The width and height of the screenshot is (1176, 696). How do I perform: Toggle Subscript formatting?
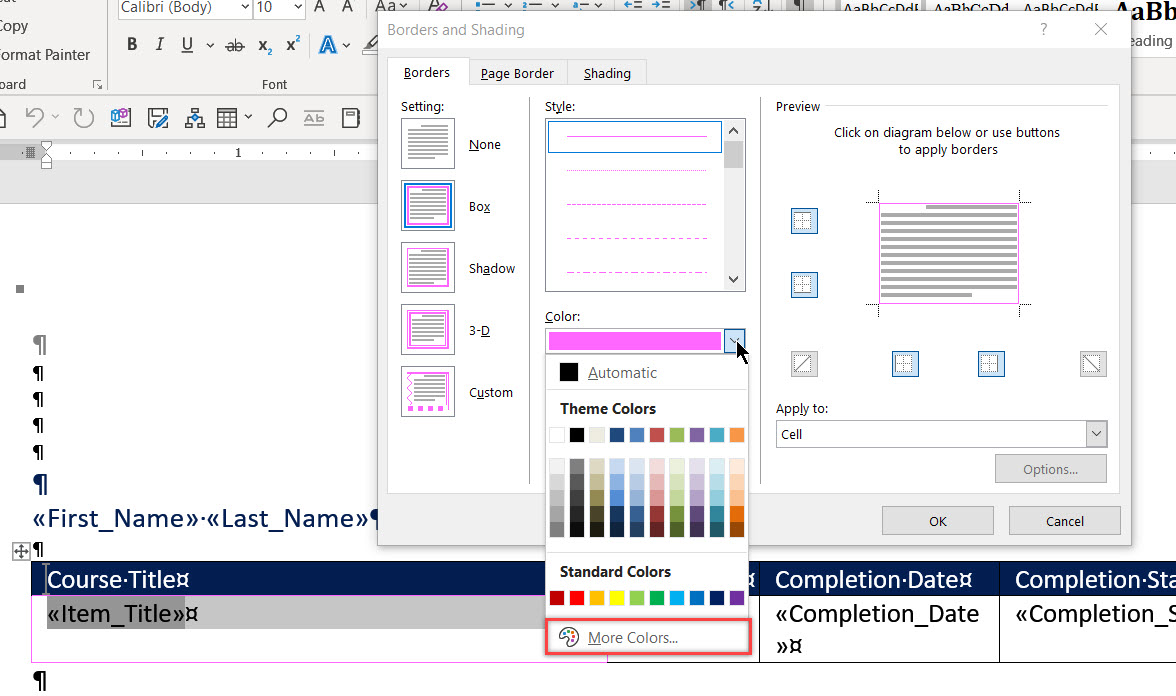[x=265, y=46]
